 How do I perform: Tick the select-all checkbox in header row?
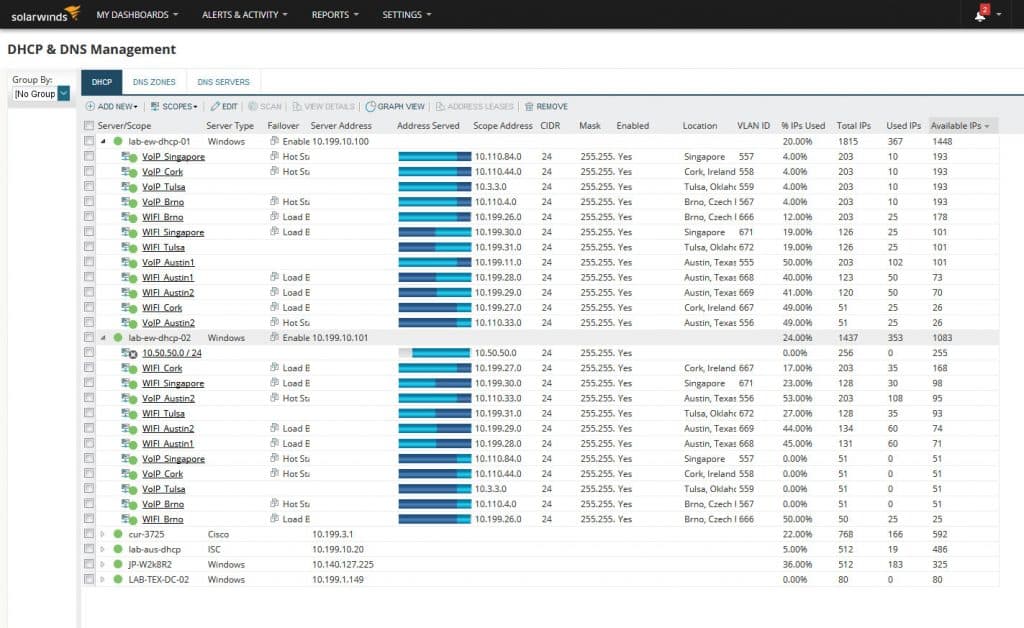90,125
